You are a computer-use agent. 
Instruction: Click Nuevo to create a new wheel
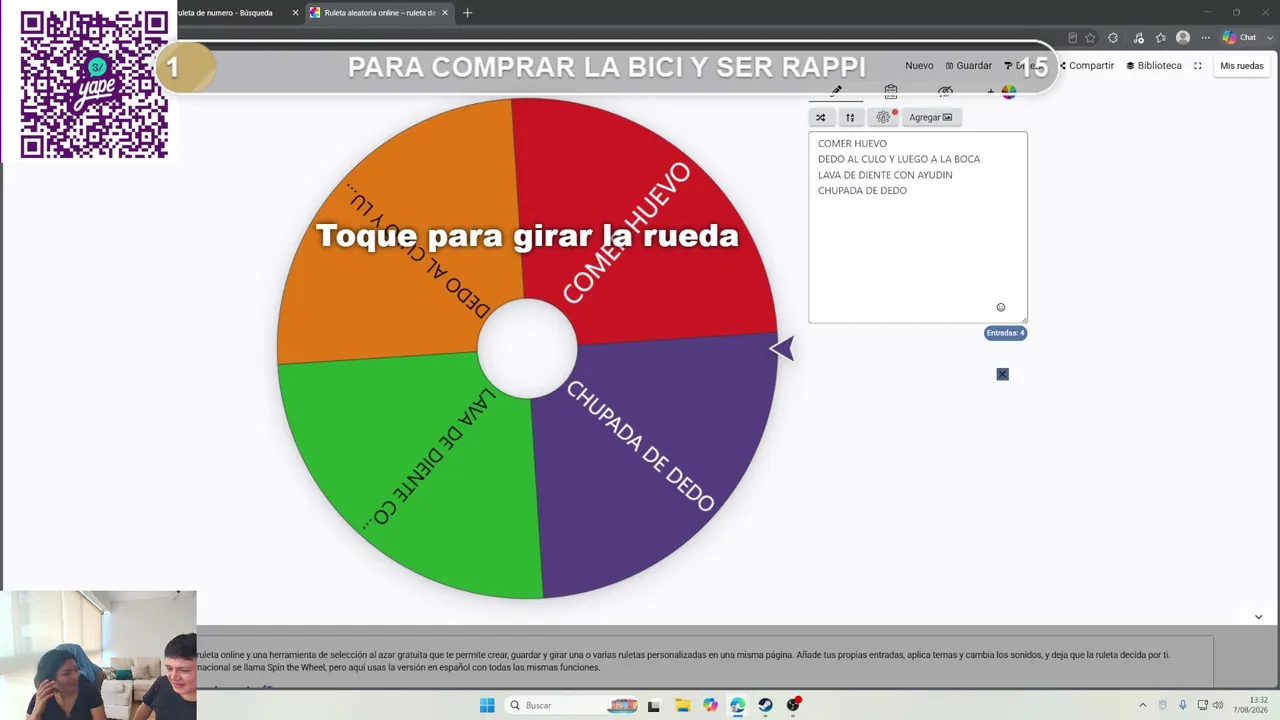919,66
